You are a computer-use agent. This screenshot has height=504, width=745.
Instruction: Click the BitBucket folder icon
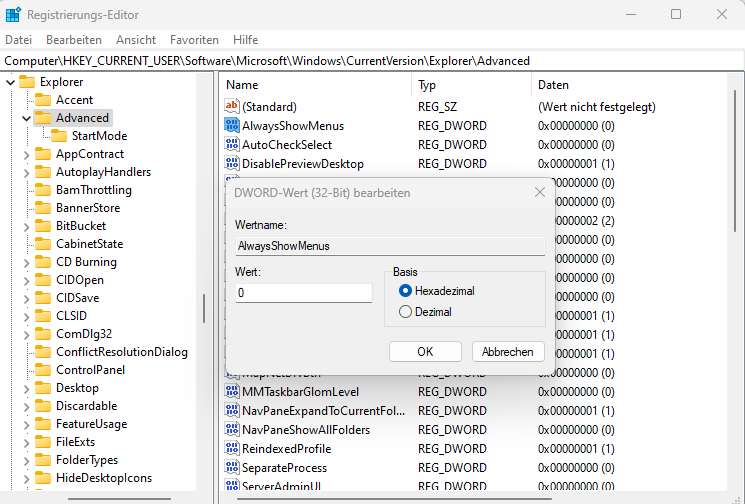(x=43, y=226)
